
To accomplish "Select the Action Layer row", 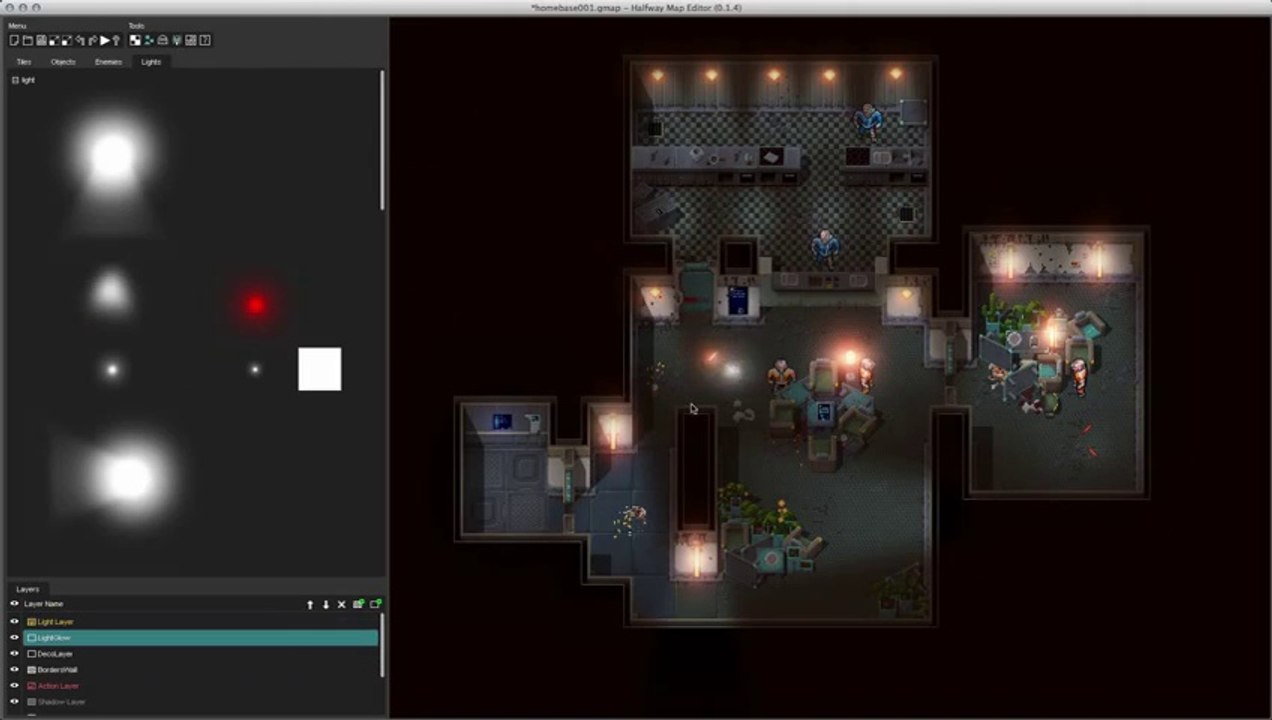I will [201, 686].
